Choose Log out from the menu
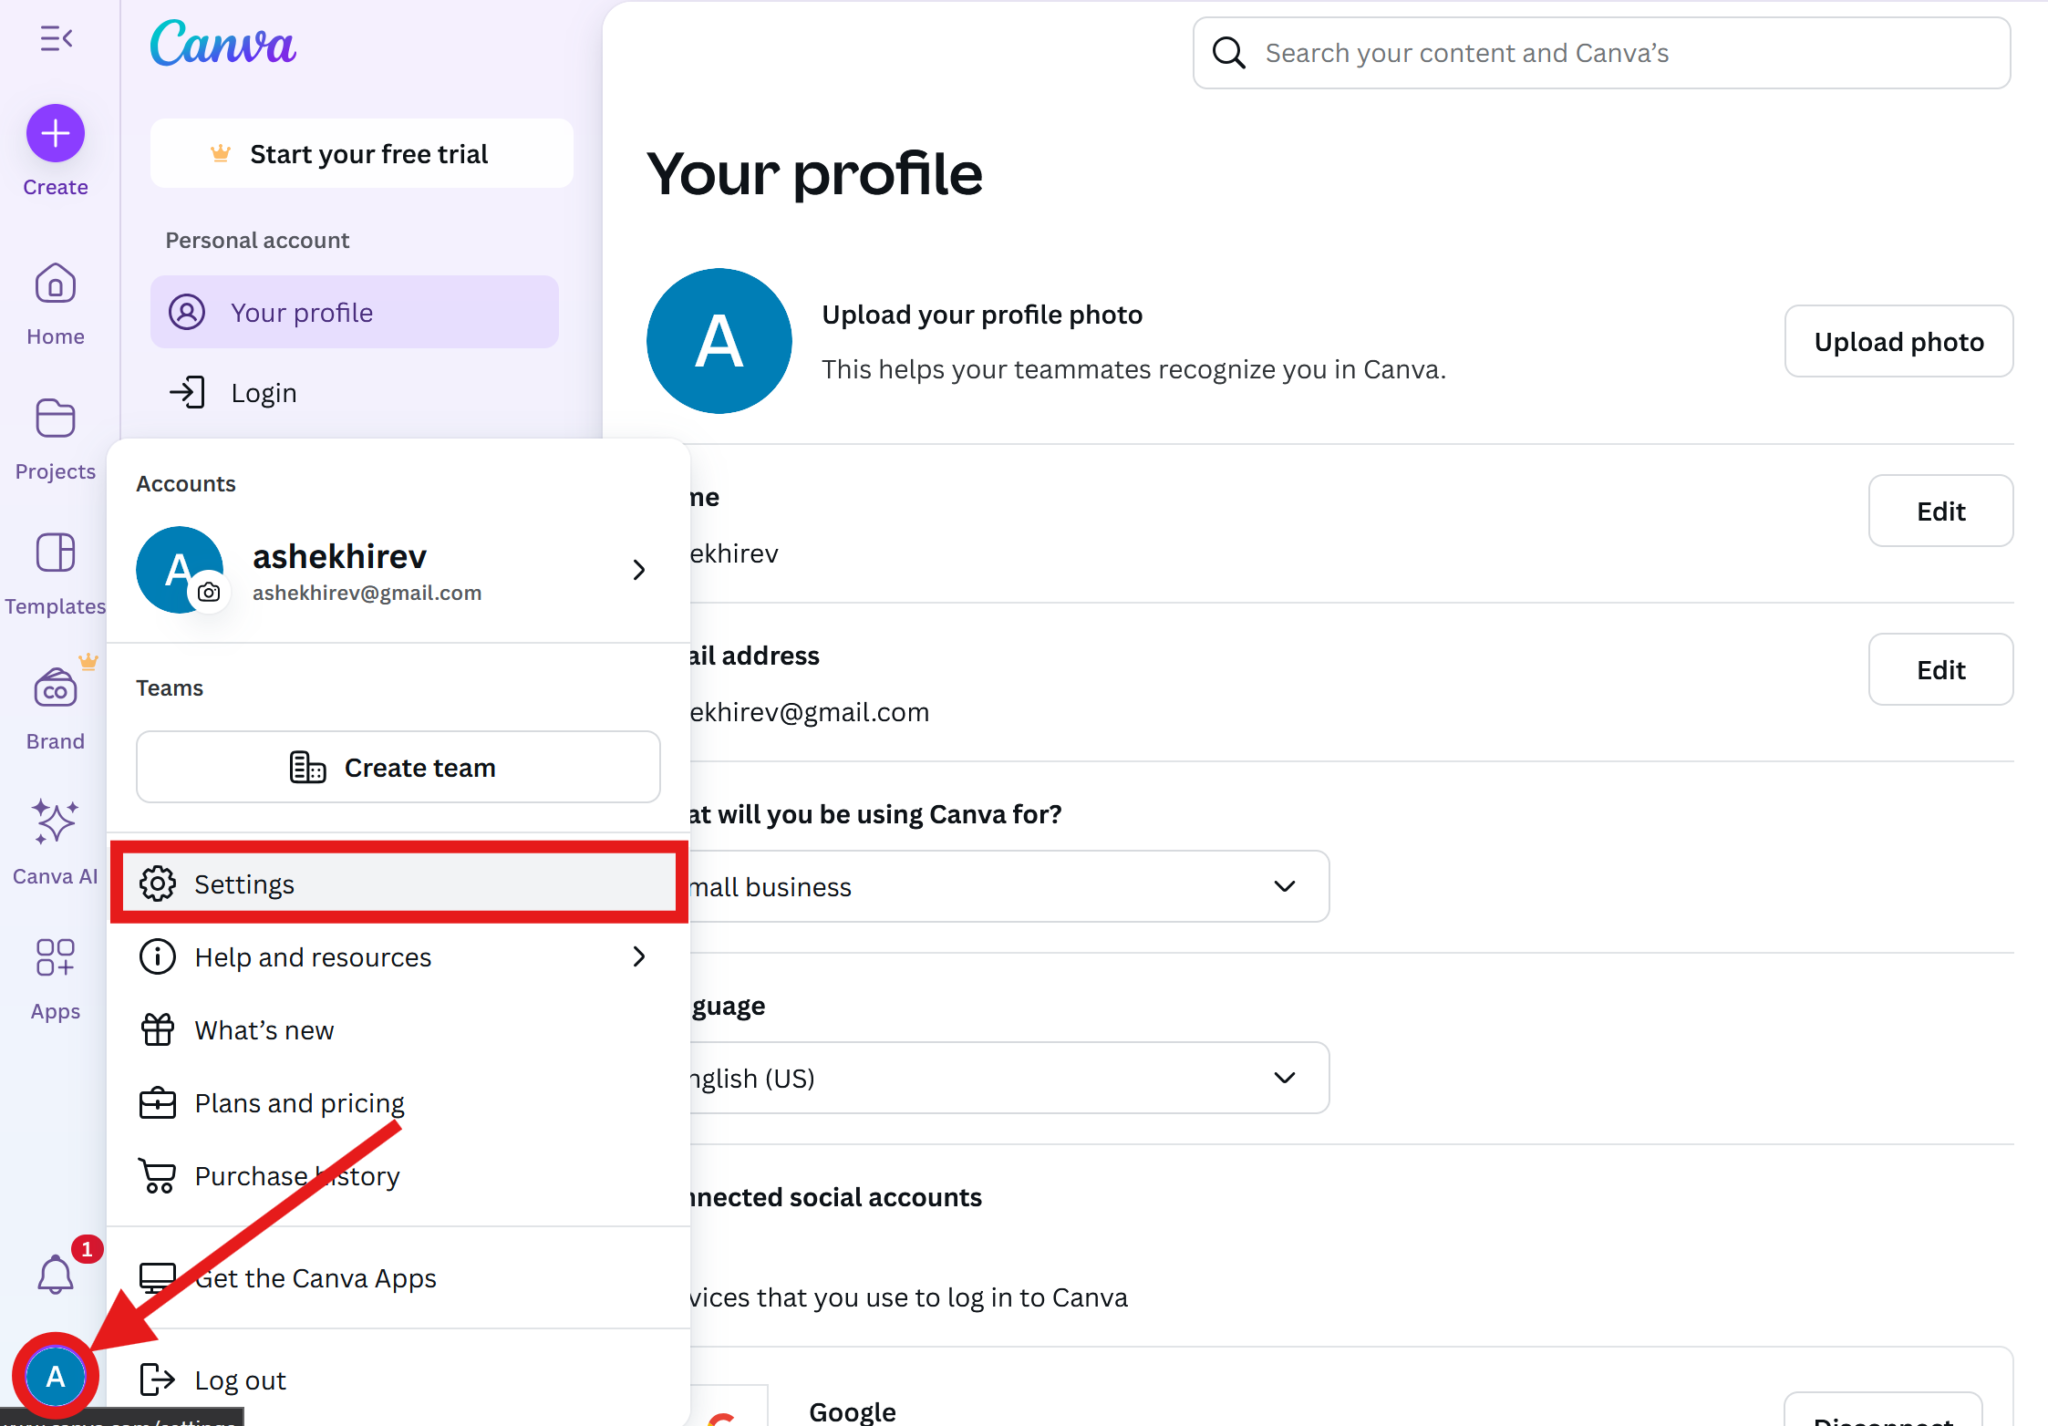2048x1426 pixels. point(240,1380)
